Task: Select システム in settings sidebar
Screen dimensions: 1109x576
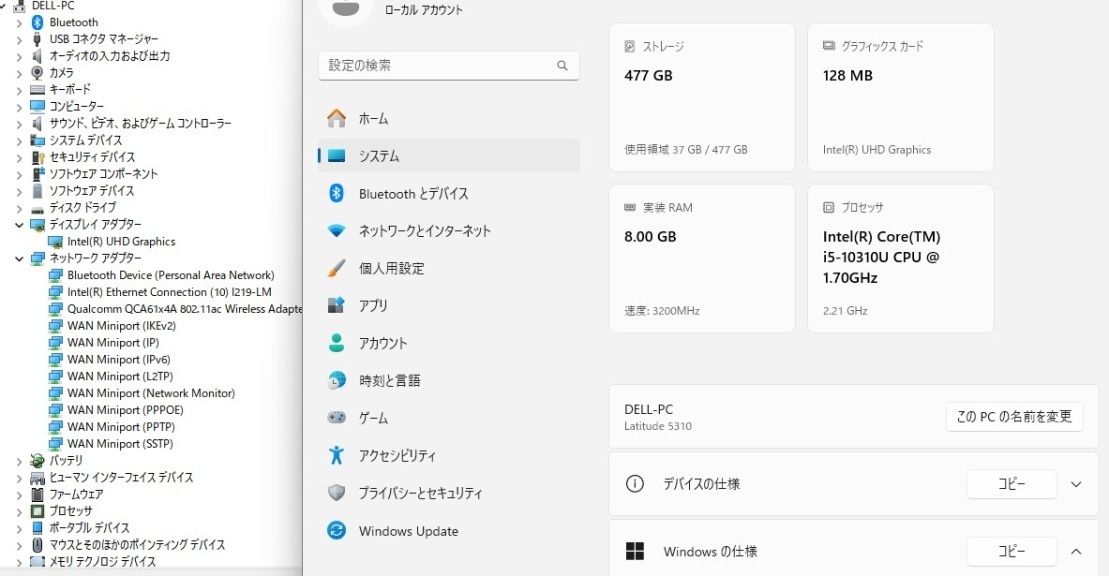Action: coord(449,156)
